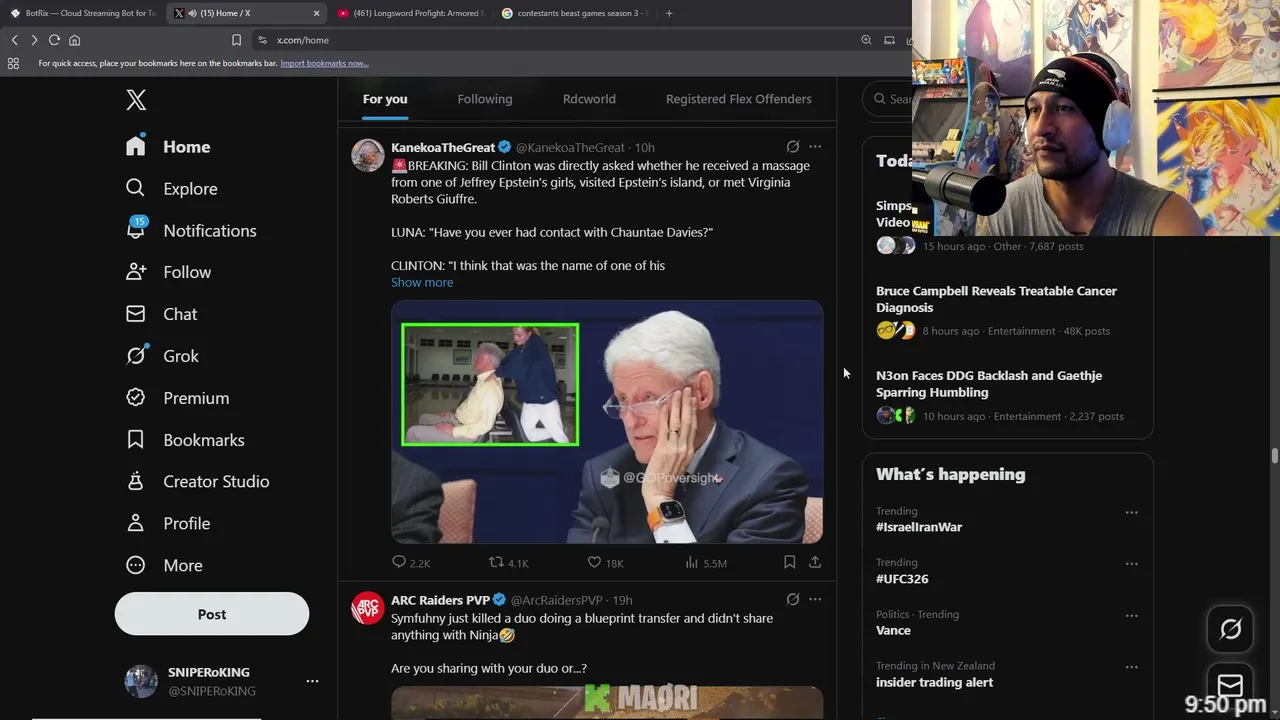Viewport: 1280px width, 720px height.
Task: Switch to the For you tab
Action: (x=385, y=99)
